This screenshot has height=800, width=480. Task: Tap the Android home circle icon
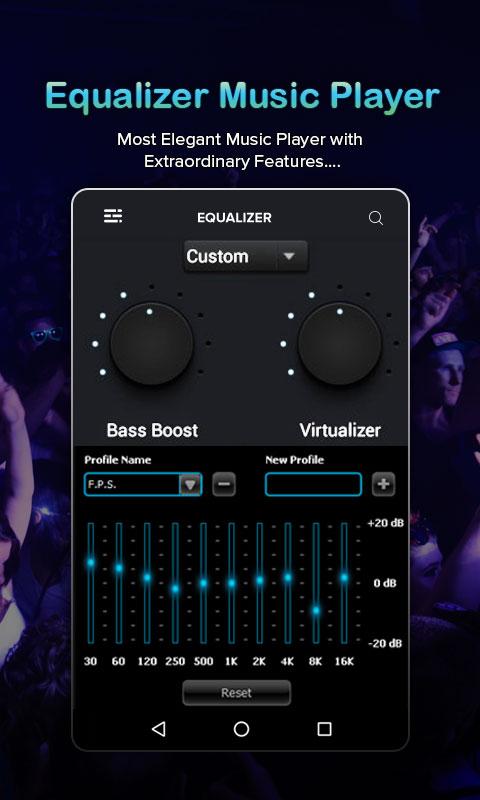click(241, 729)
